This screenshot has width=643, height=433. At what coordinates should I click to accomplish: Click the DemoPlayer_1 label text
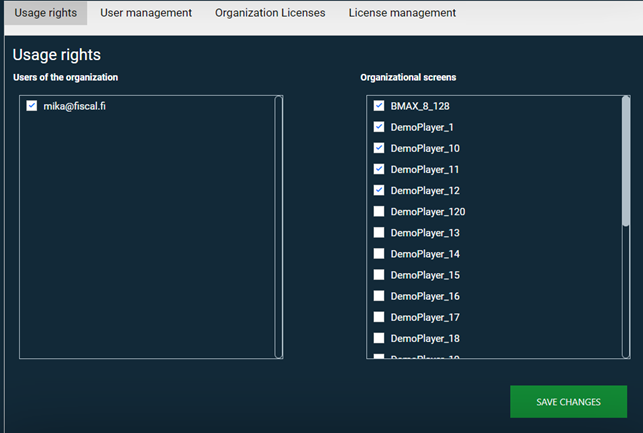click(422, 128)
